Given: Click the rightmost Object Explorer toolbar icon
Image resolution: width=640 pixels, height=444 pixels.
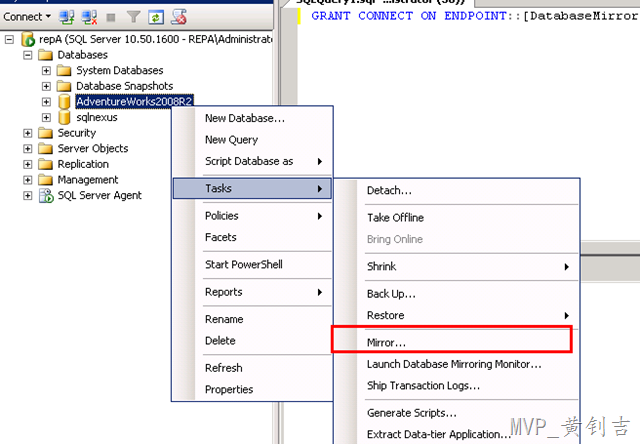Looking at the screenshot, I should [179, 17].
